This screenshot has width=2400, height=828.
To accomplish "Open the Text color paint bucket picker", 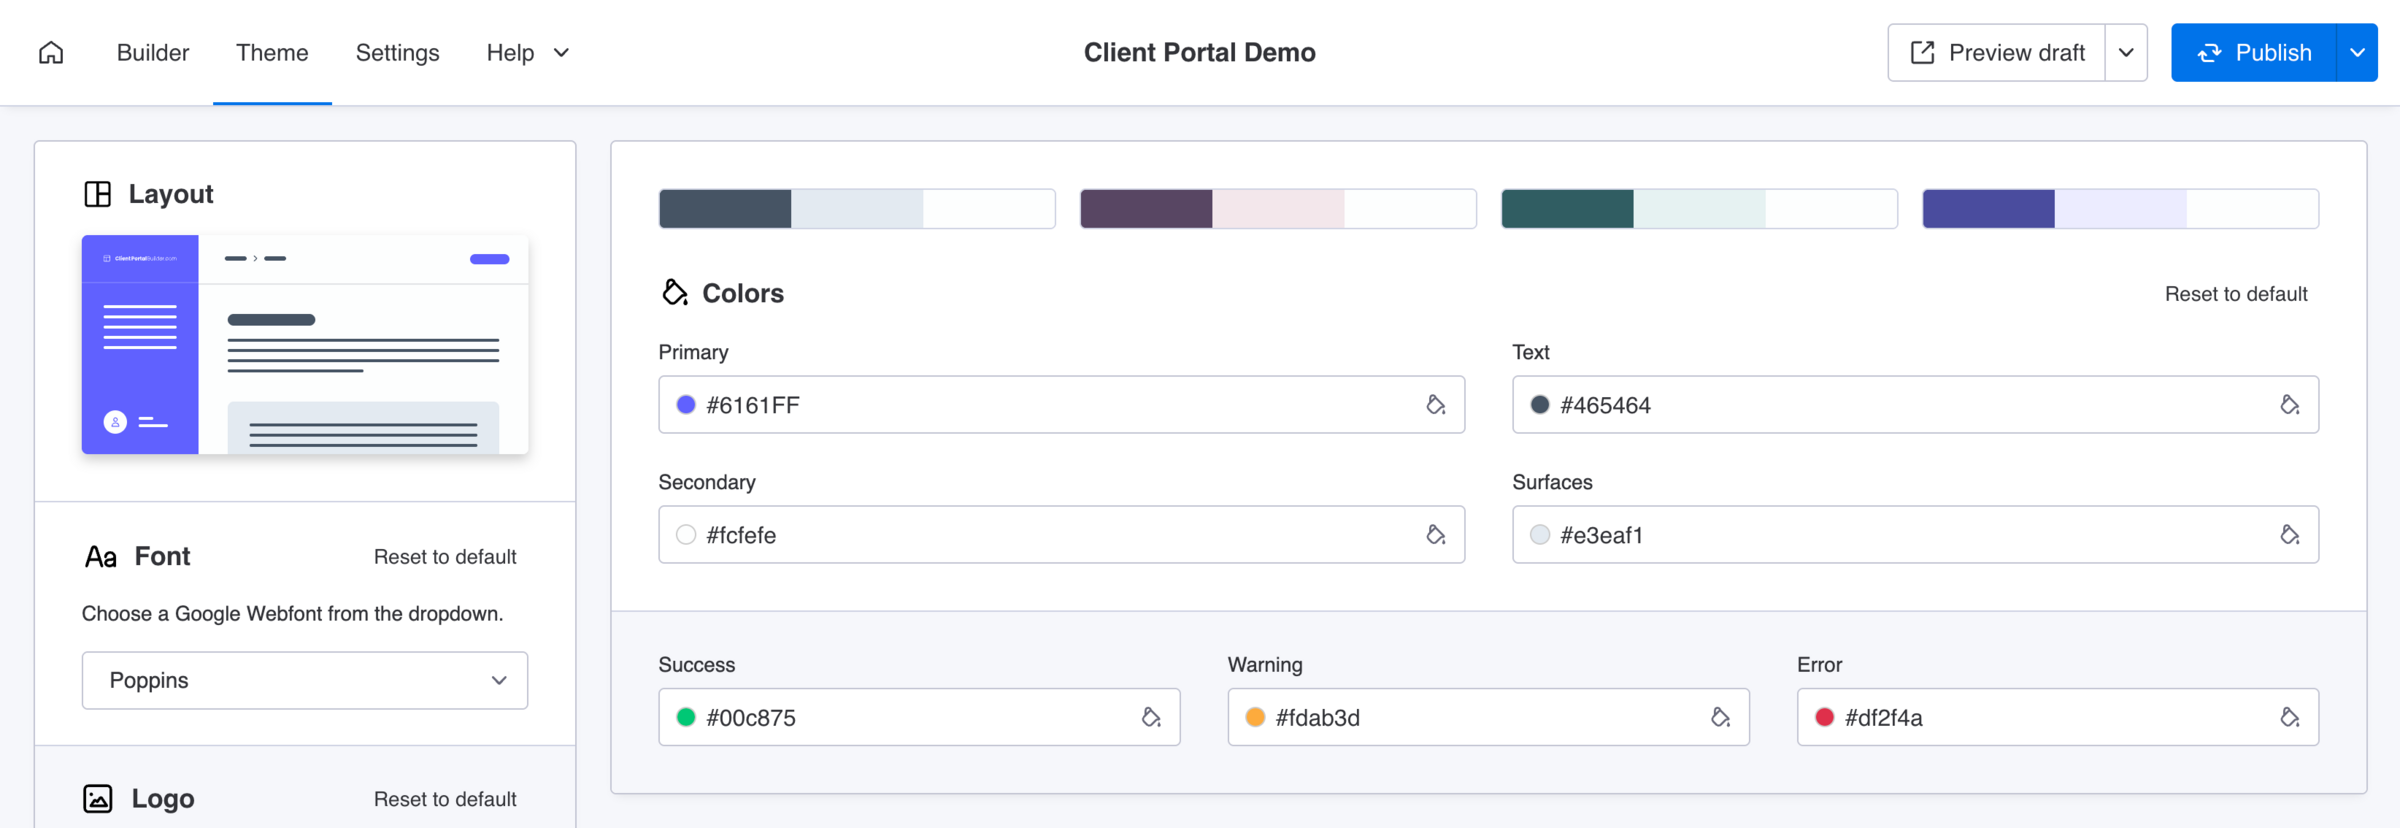I will [x=2289, y=405].
